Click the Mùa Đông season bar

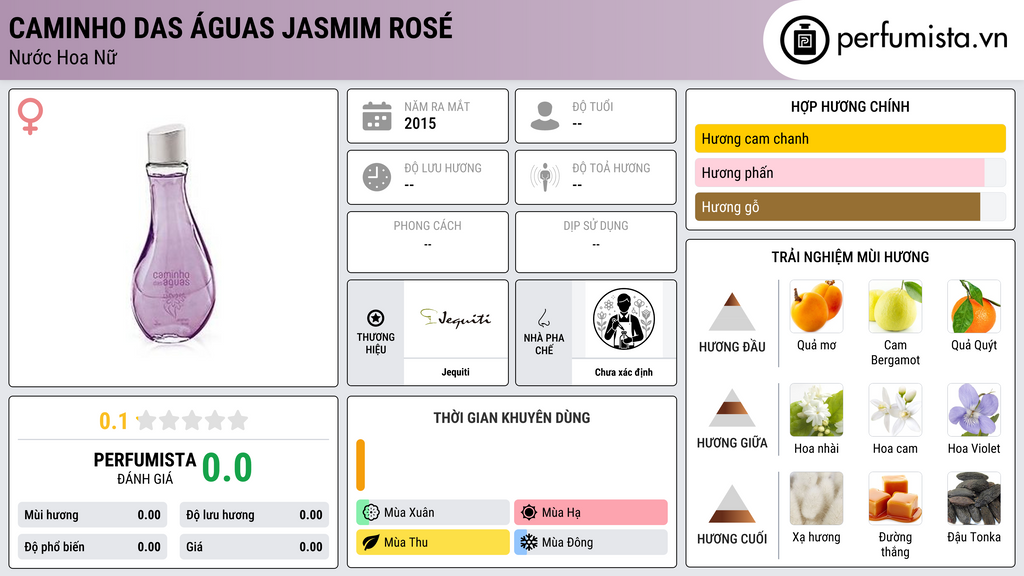(591, 542)
